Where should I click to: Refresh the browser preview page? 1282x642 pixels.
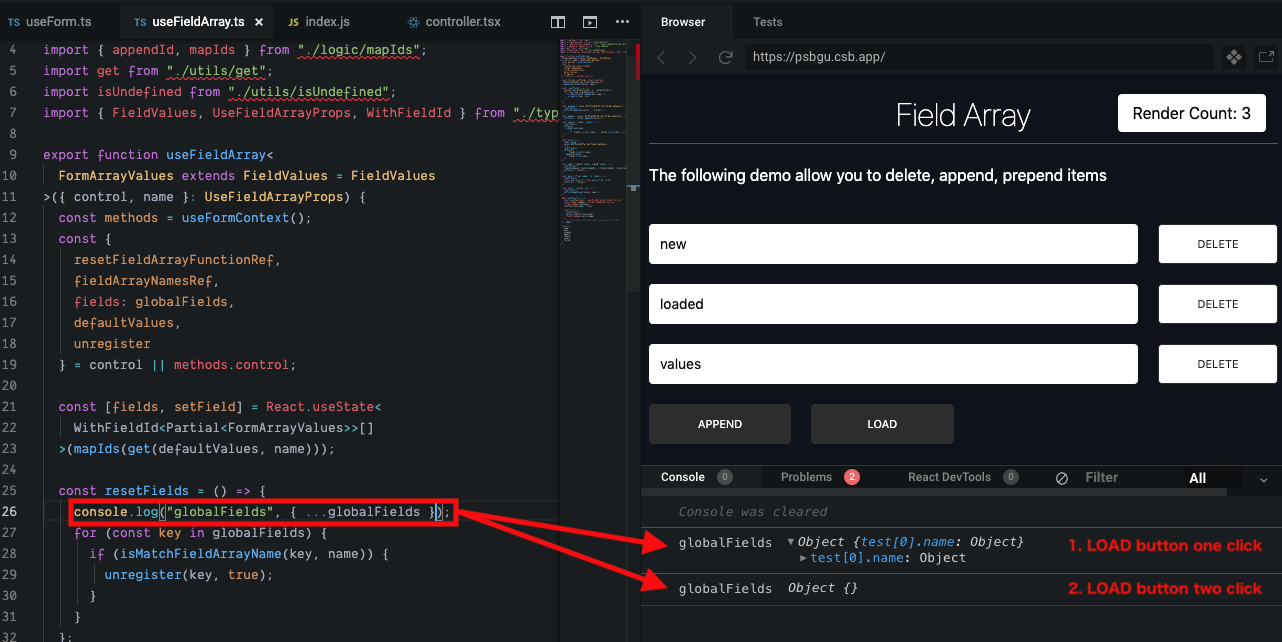(x=726, y=57)
